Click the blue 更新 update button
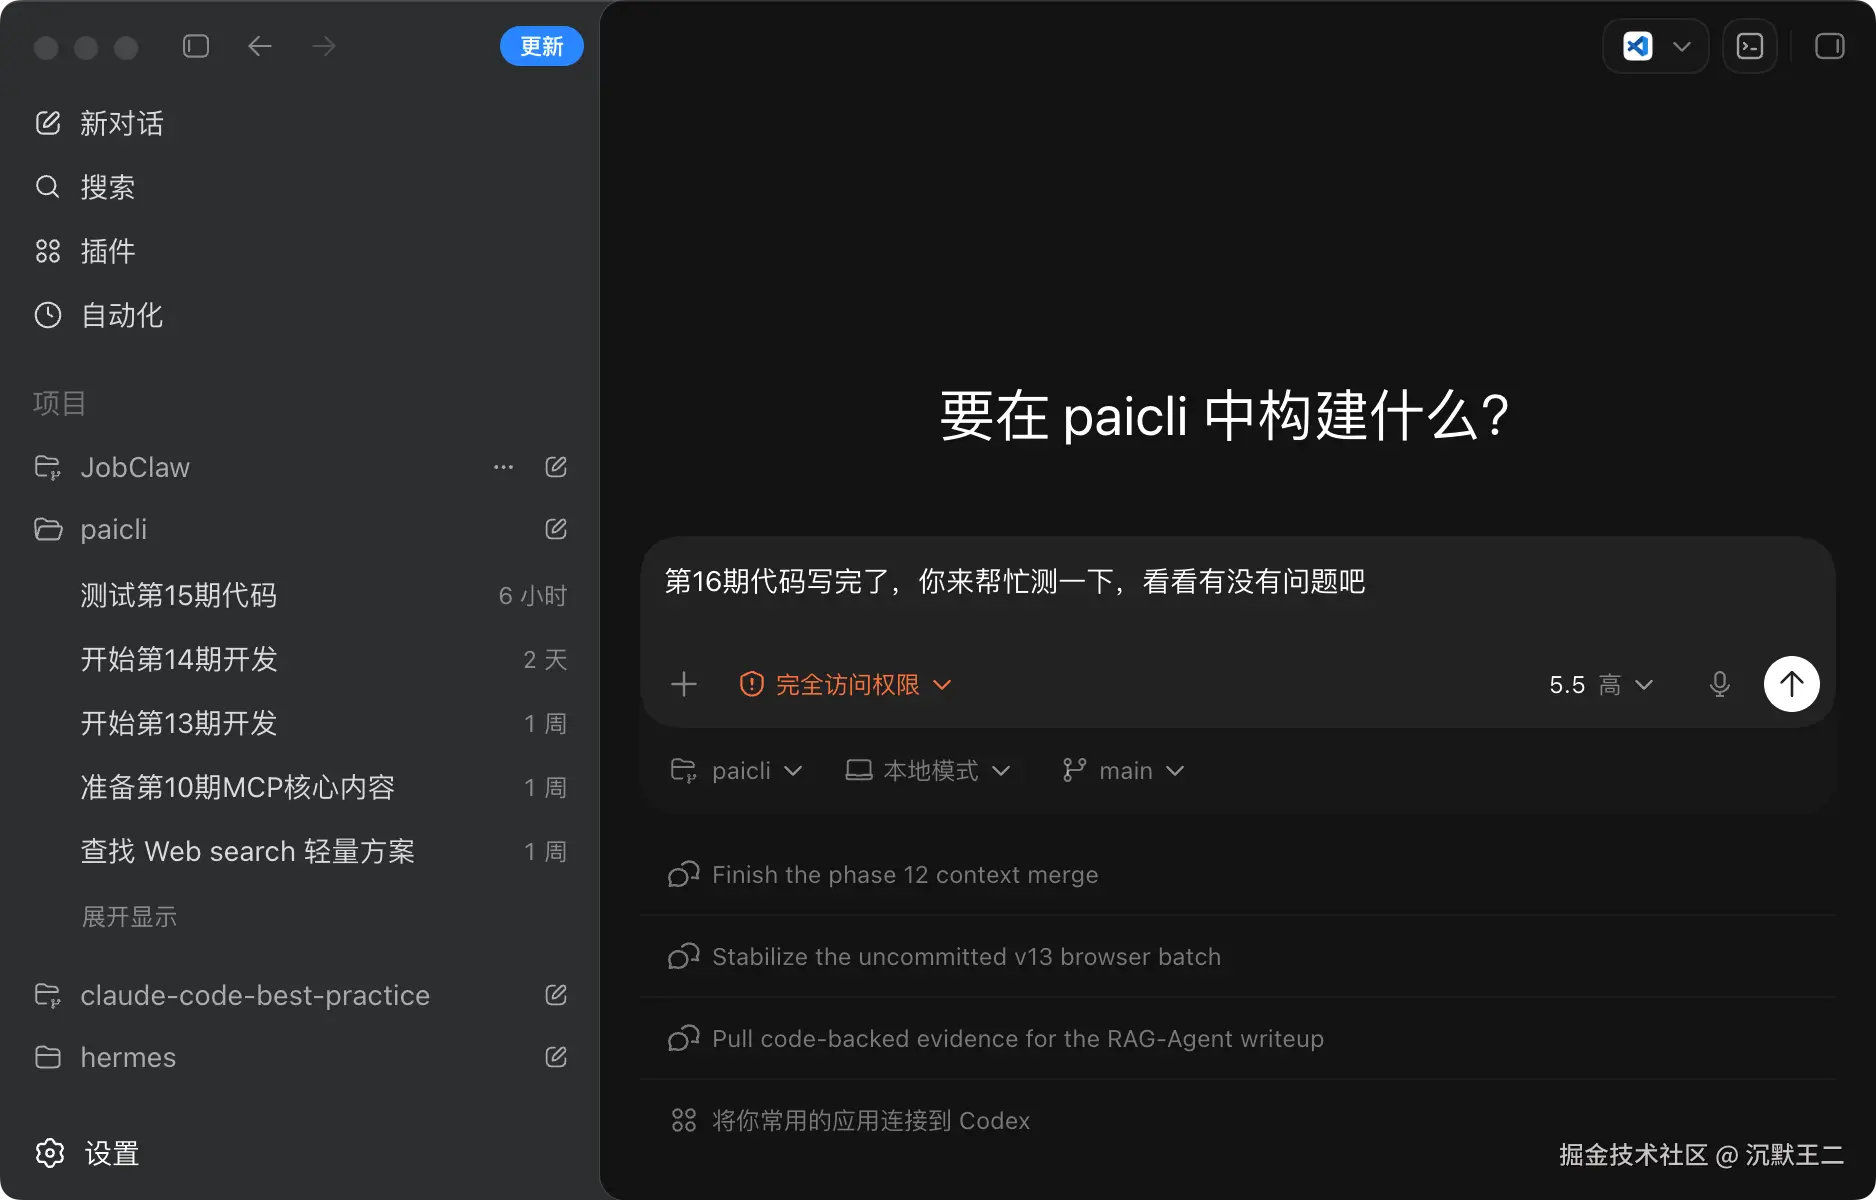Screen dimensions: 1876x1200 pos(541,46)
